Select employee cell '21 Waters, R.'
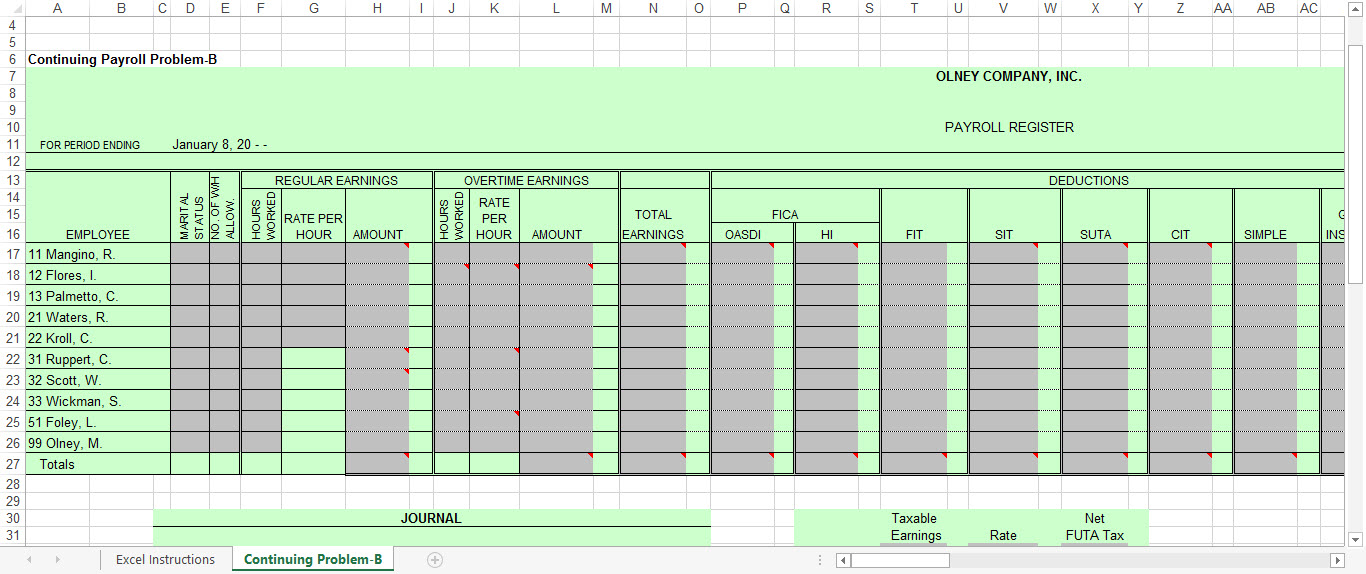The height and width of the screenshot is (574, 1366). pos(98,317)
